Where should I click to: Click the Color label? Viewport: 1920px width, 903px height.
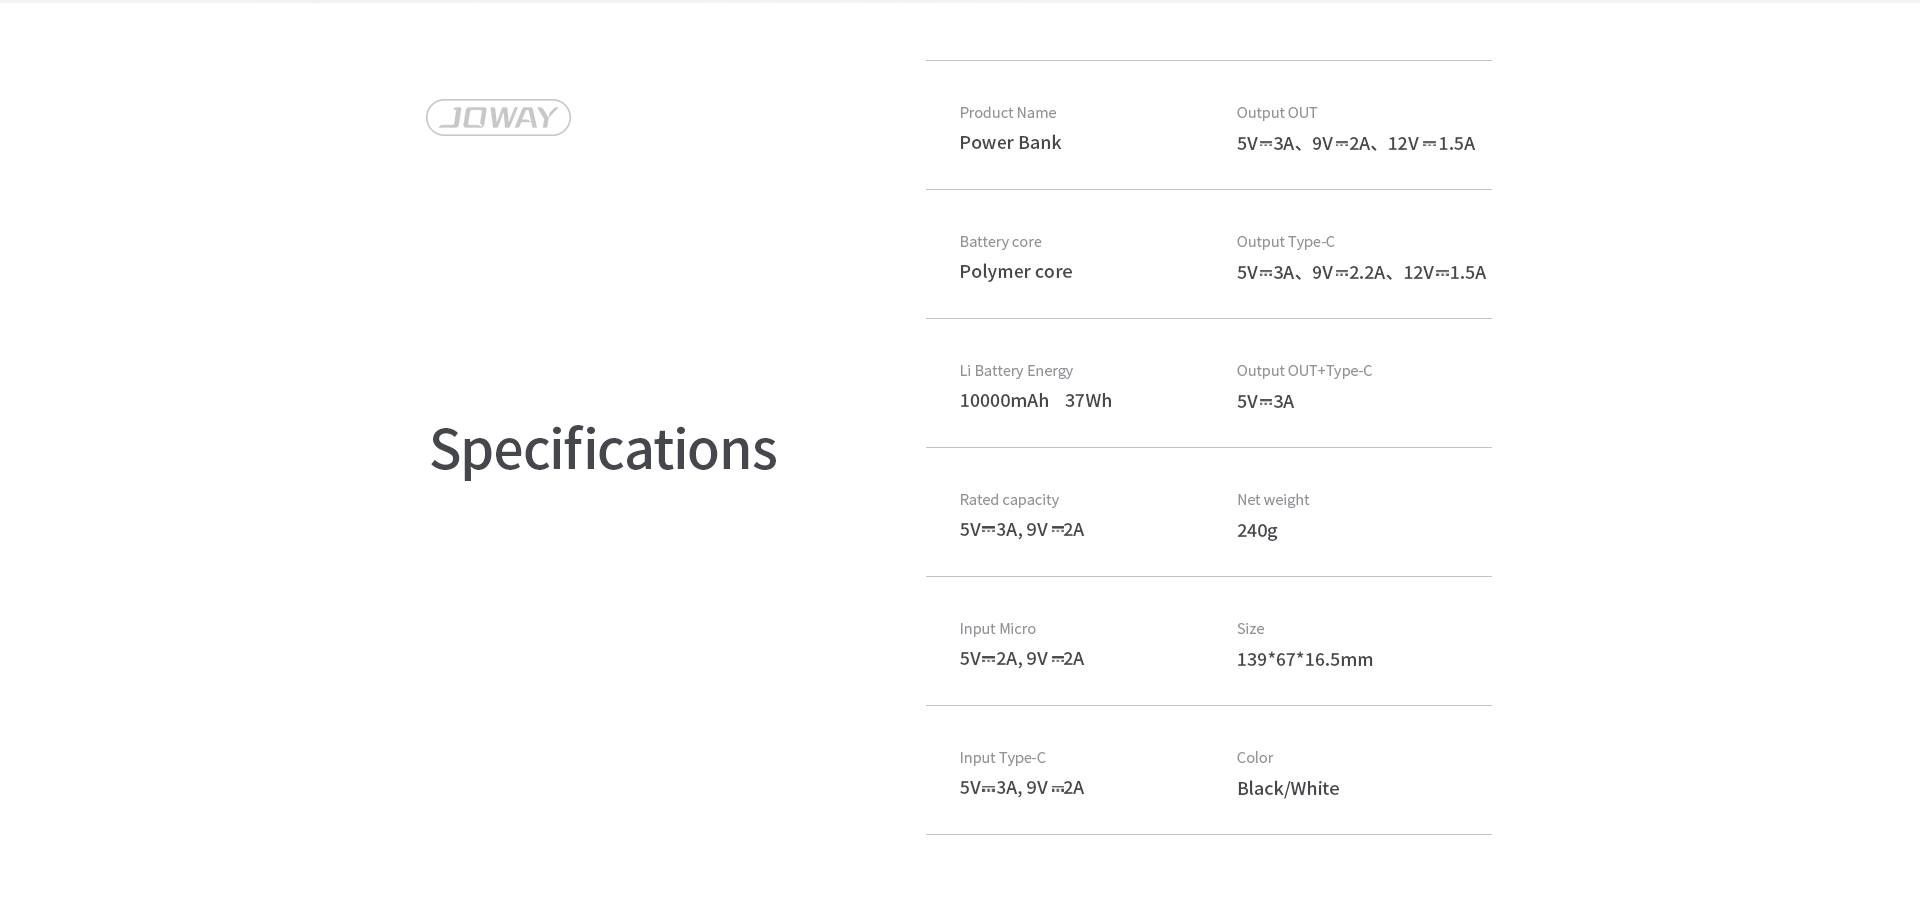pos(1254,758)
